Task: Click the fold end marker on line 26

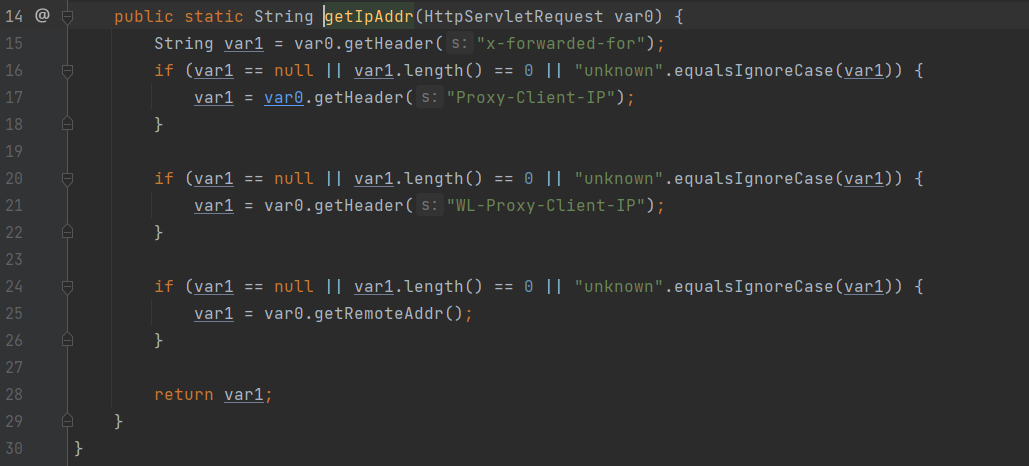Action: pos(67,341)
